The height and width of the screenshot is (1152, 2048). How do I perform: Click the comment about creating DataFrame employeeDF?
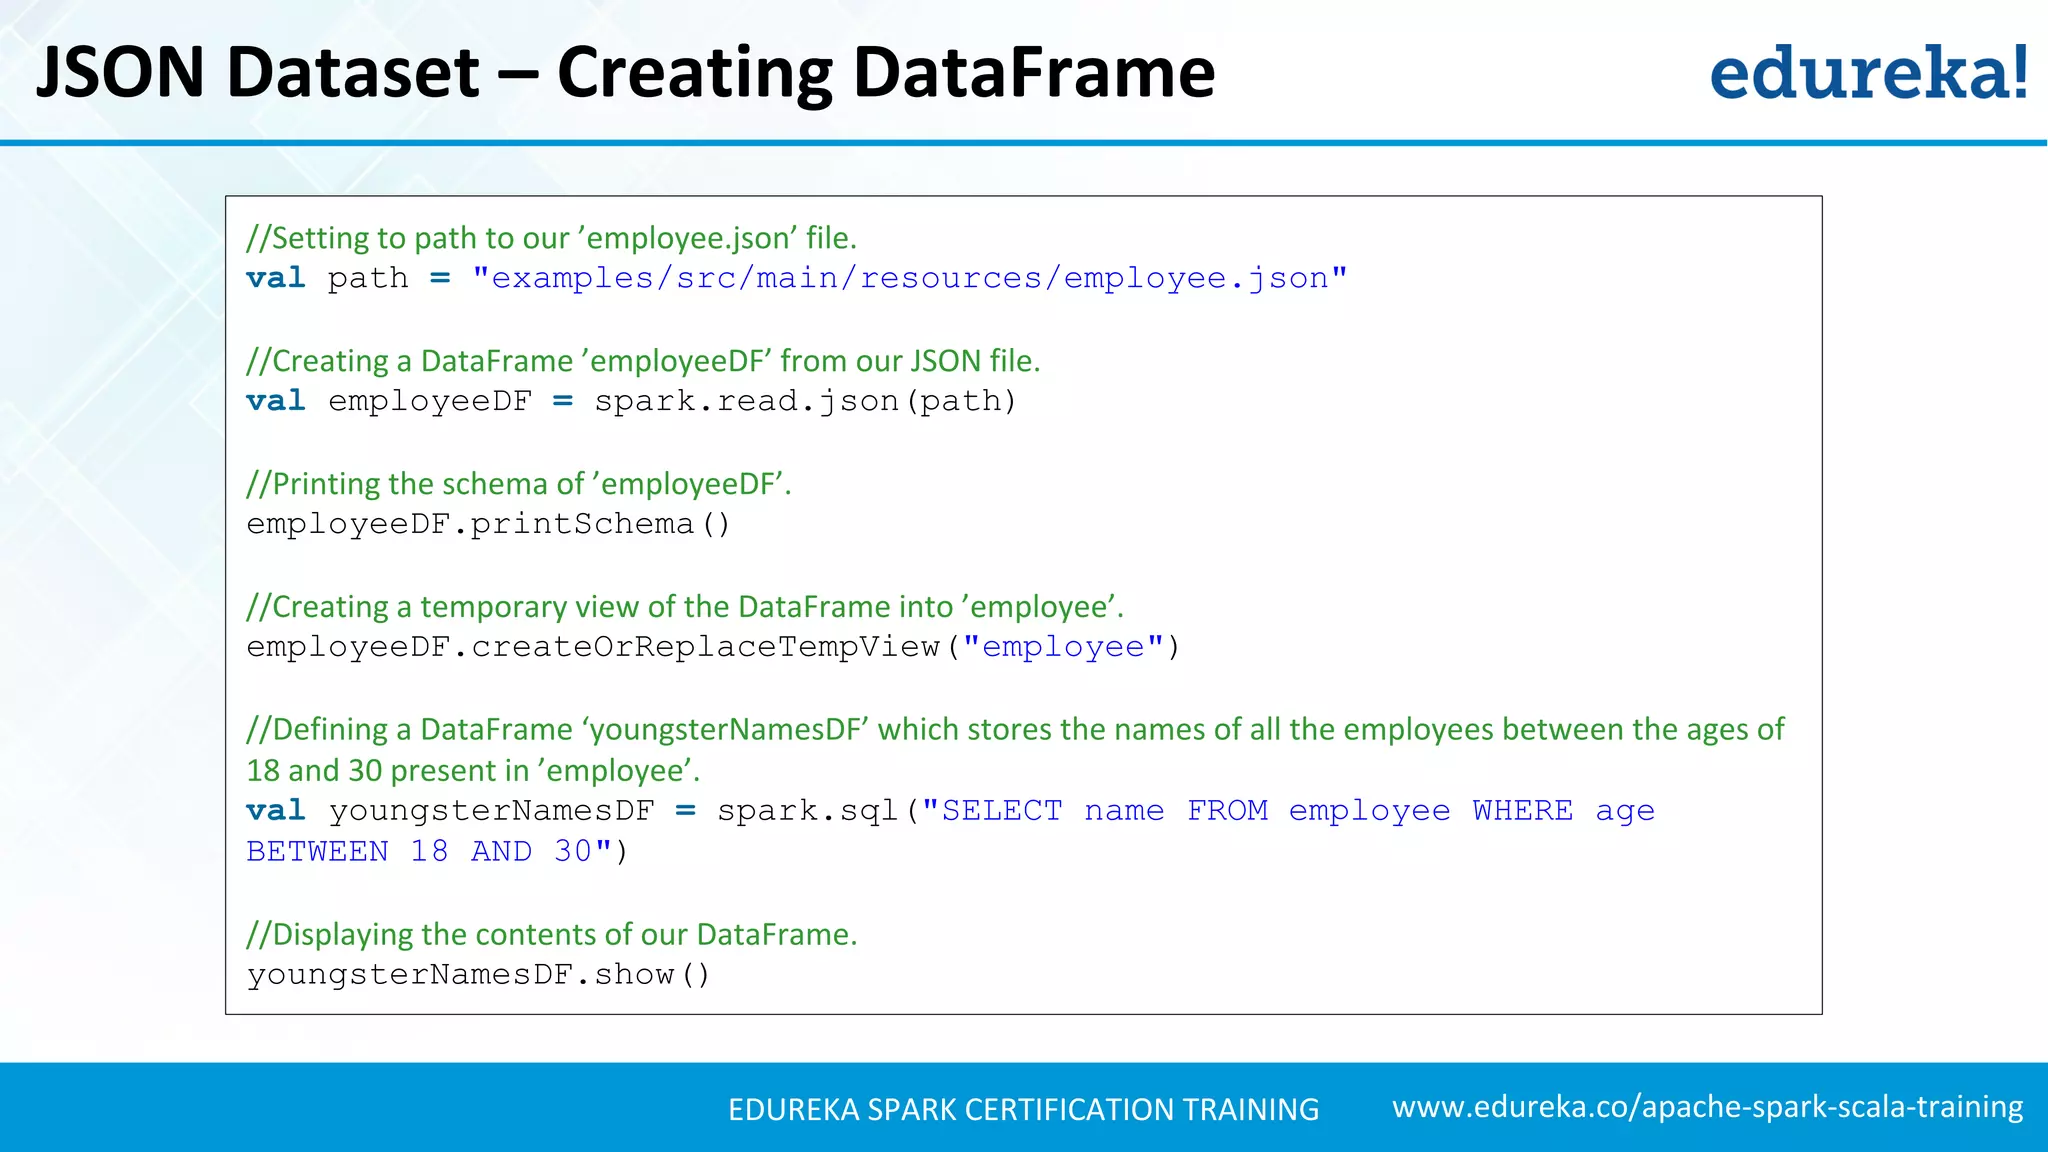click(643, 361)
